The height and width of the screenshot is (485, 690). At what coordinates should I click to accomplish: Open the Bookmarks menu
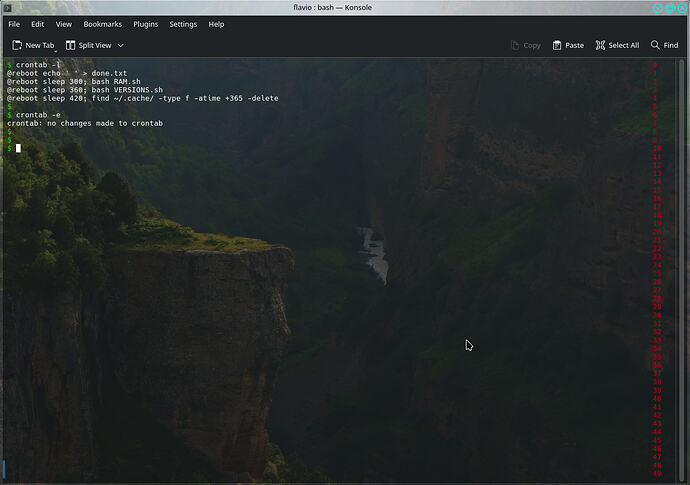tap(103, 24)
